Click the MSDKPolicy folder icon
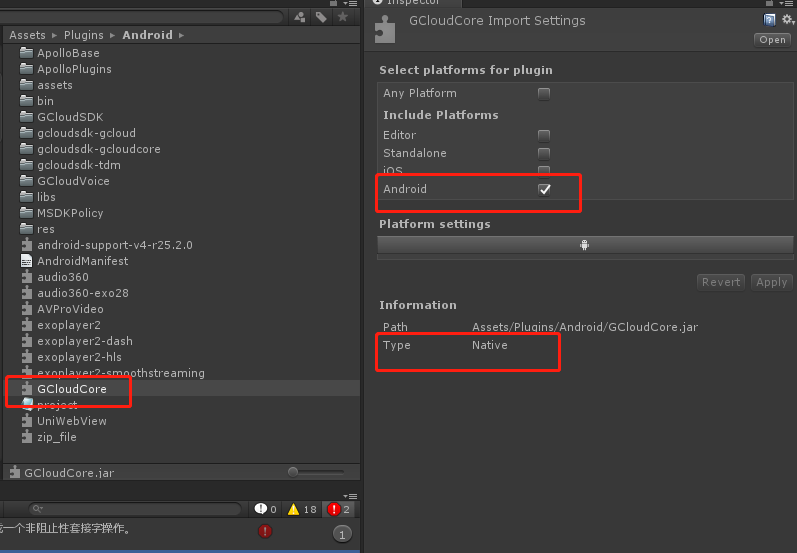Viewport: 797px width, 553px height. [x=26, y=213]
